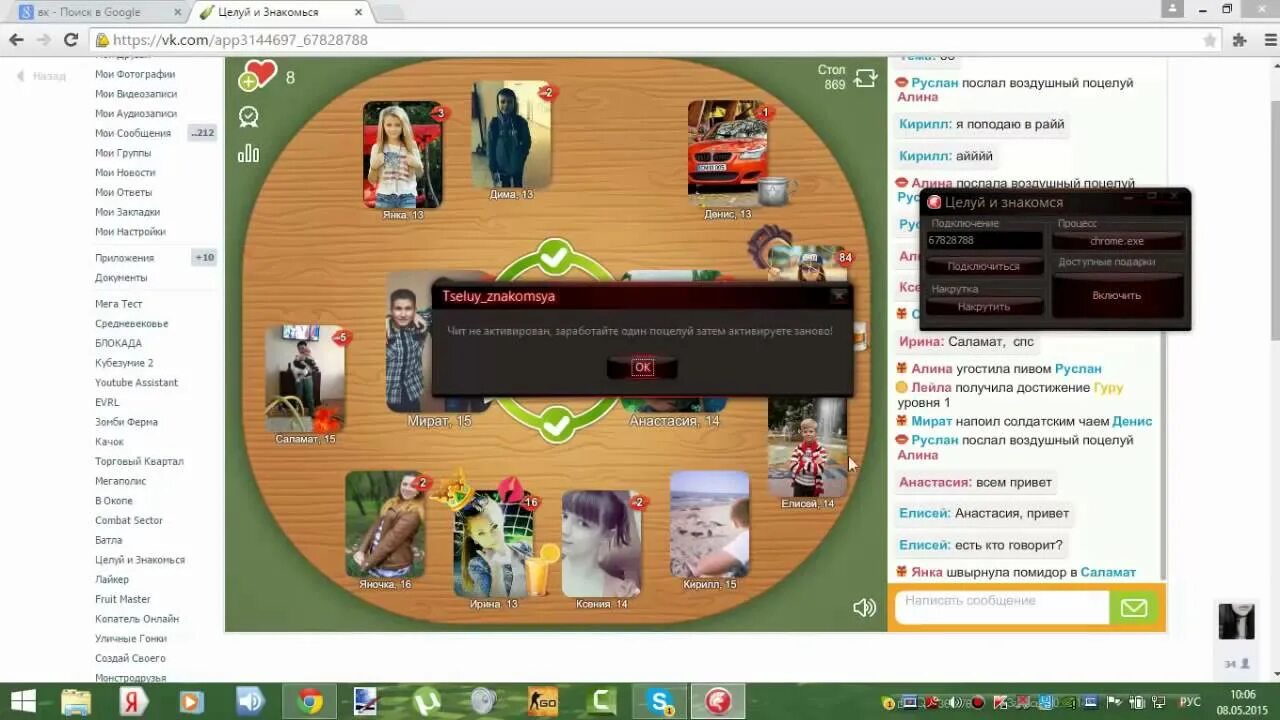The width and height of the screenshot is (1280, 720).
Task: Open Chrome extensions puzzle icon
Action: [1240, 40]
